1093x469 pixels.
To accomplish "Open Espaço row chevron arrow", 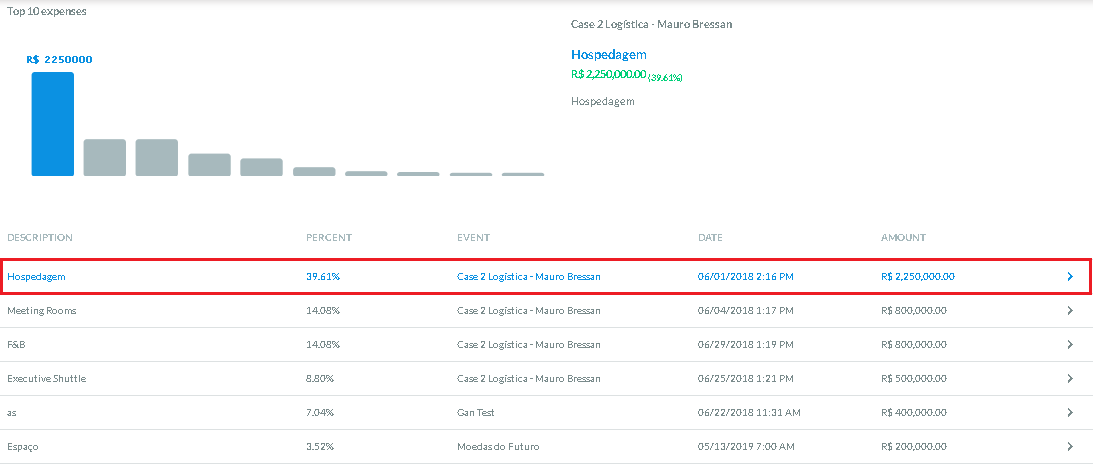I will point(1070,447).
